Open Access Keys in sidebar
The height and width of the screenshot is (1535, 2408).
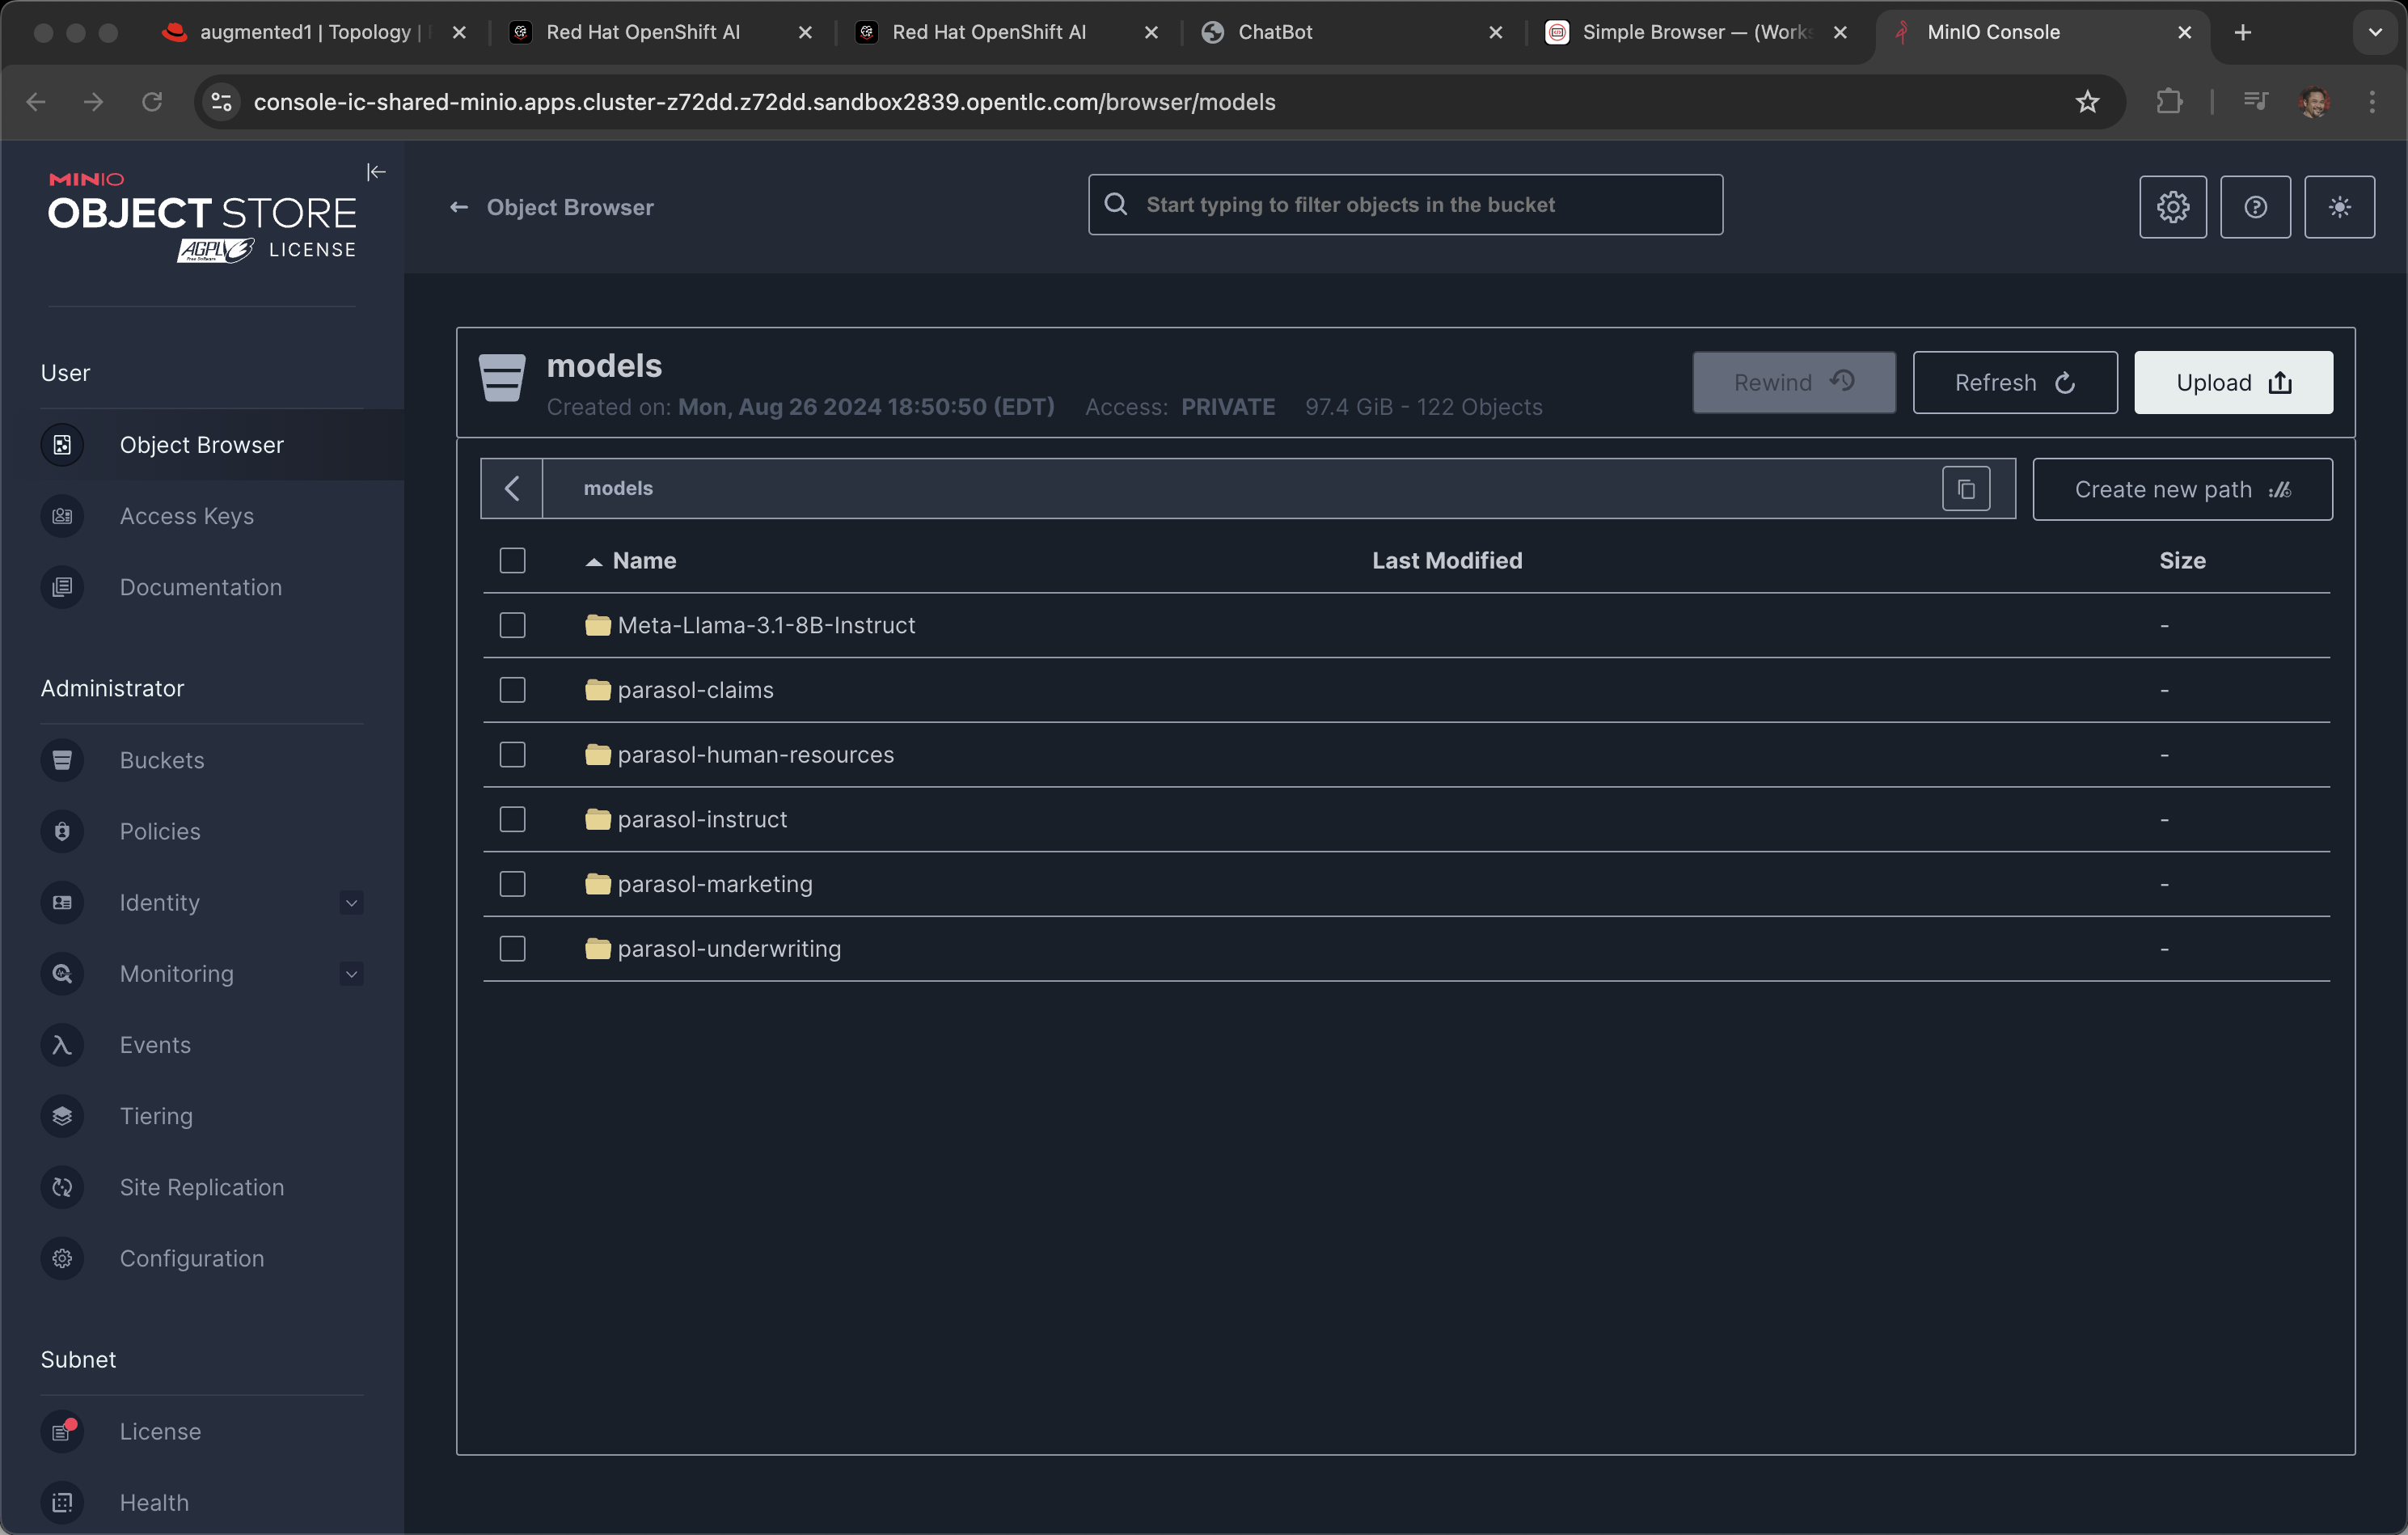tap(186, 516)
